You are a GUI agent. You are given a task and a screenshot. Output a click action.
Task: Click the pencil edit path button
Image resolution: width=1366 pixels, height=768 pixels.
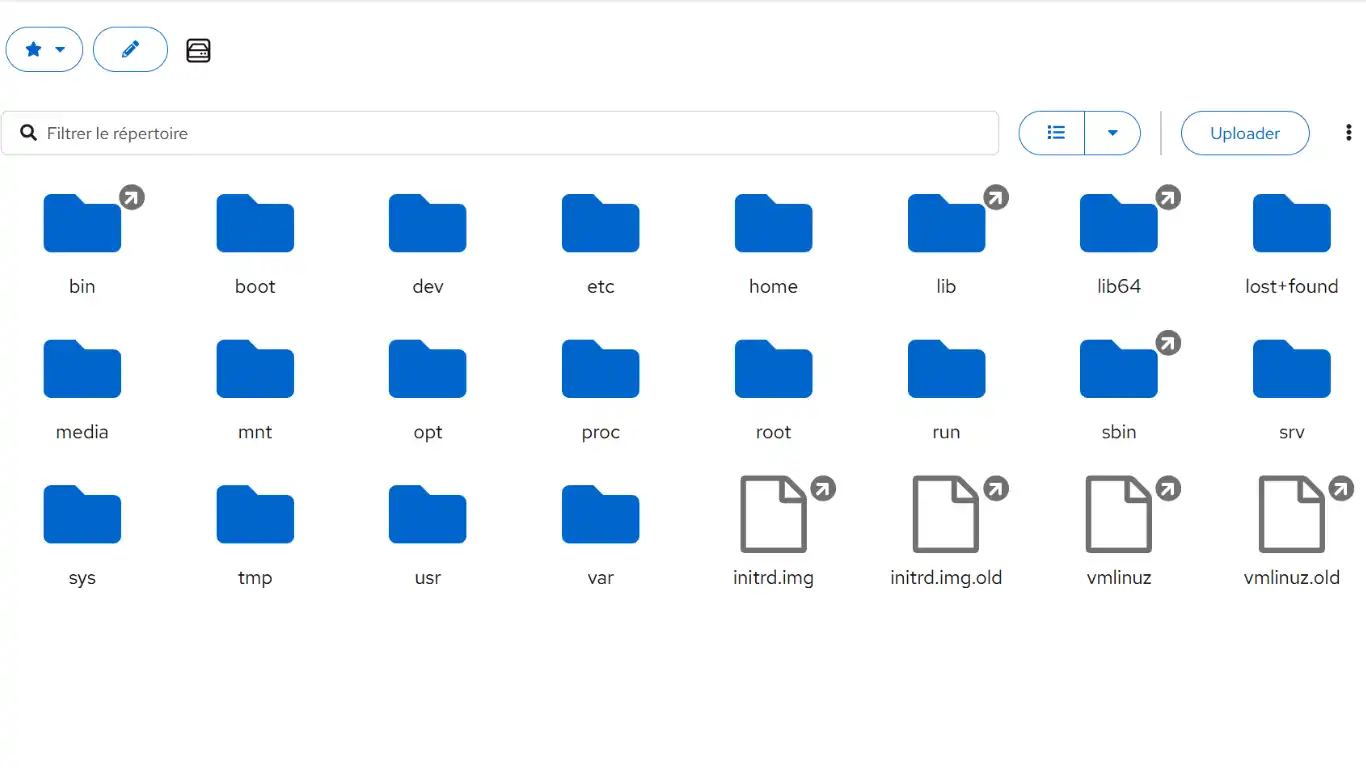point(130,50)
